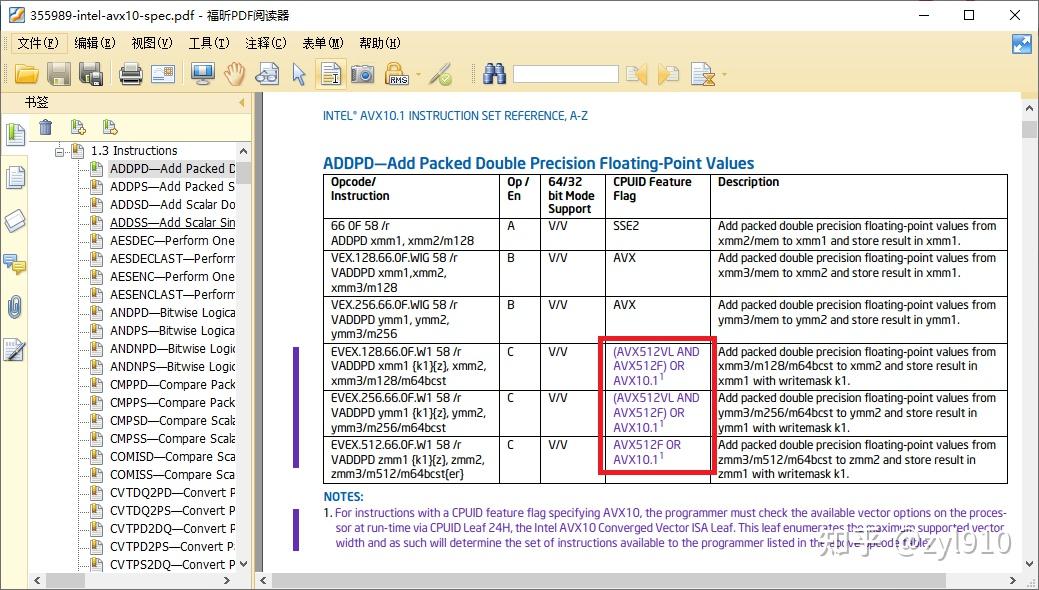Click the document's horizontal scroll right arrow

coord(1012,581)
